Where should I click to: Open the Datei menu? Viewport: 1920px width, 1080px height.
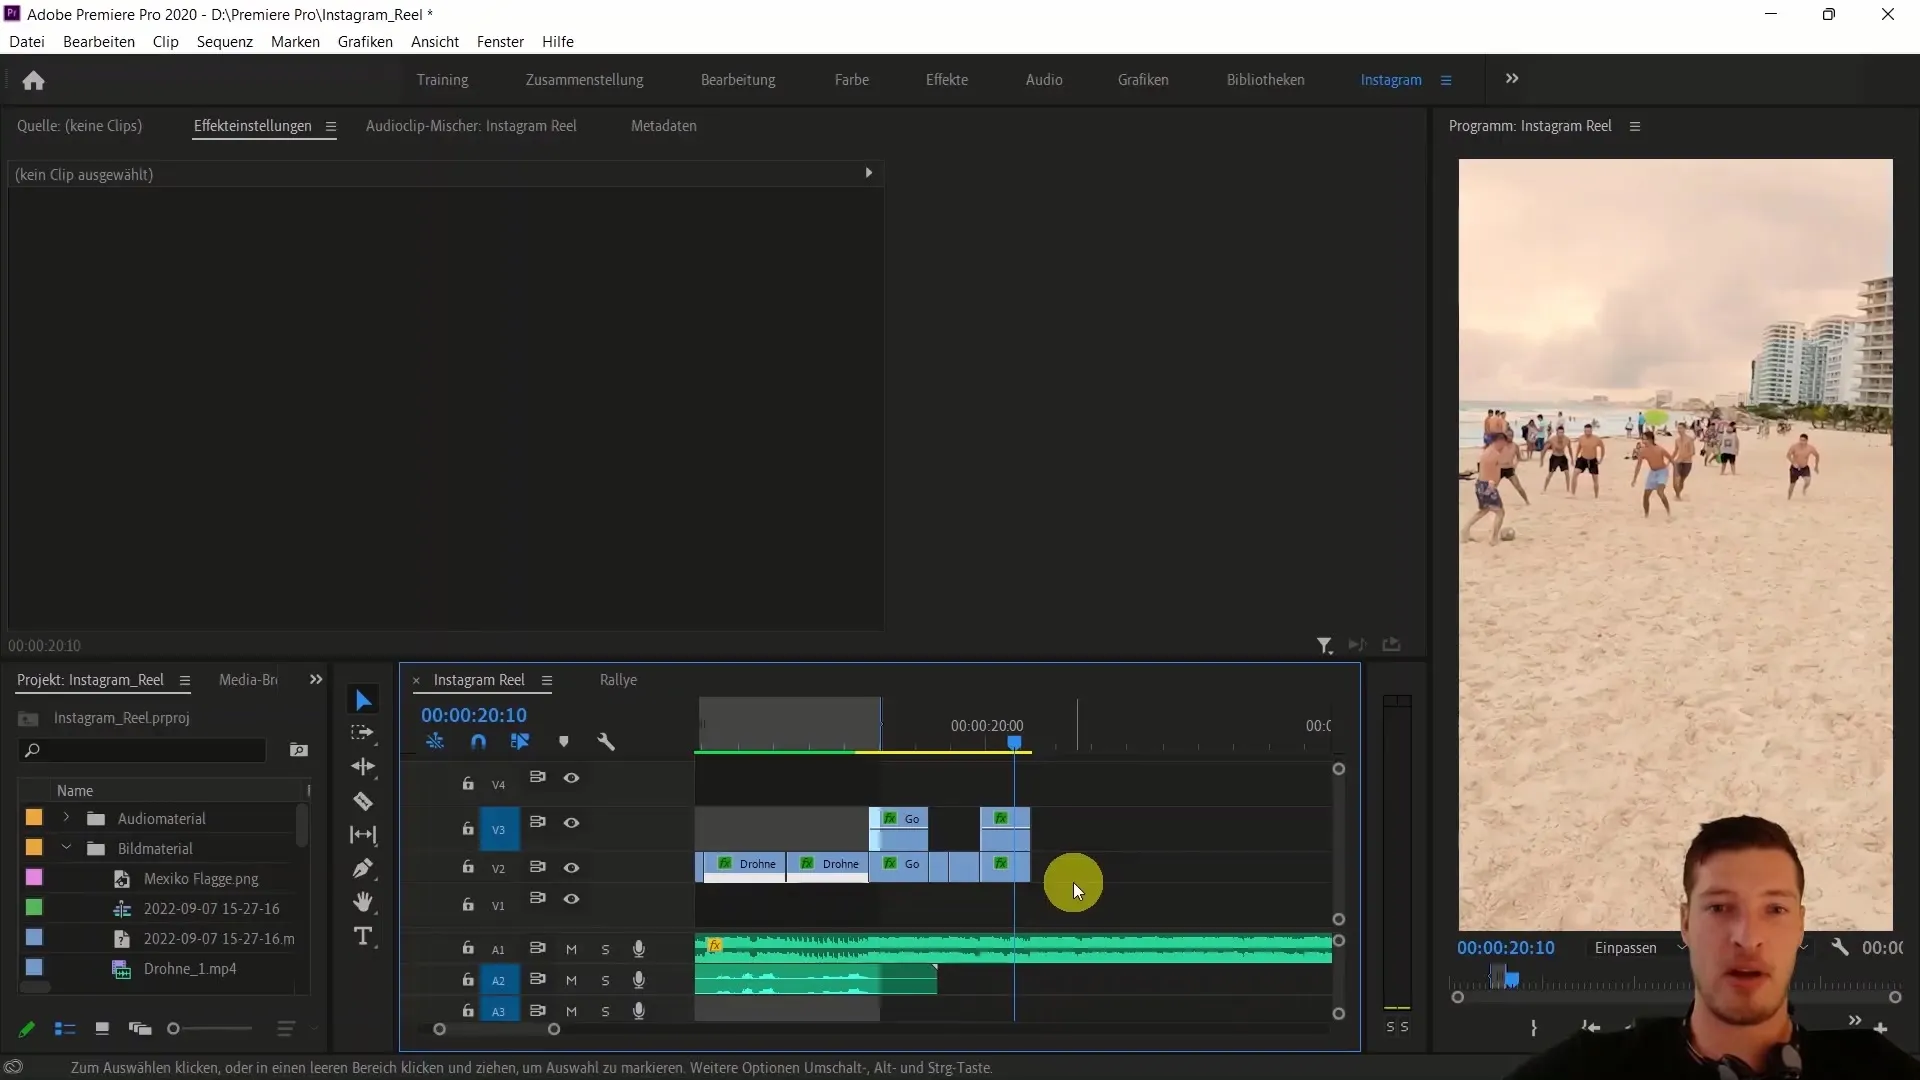click(x=27, y=42)
